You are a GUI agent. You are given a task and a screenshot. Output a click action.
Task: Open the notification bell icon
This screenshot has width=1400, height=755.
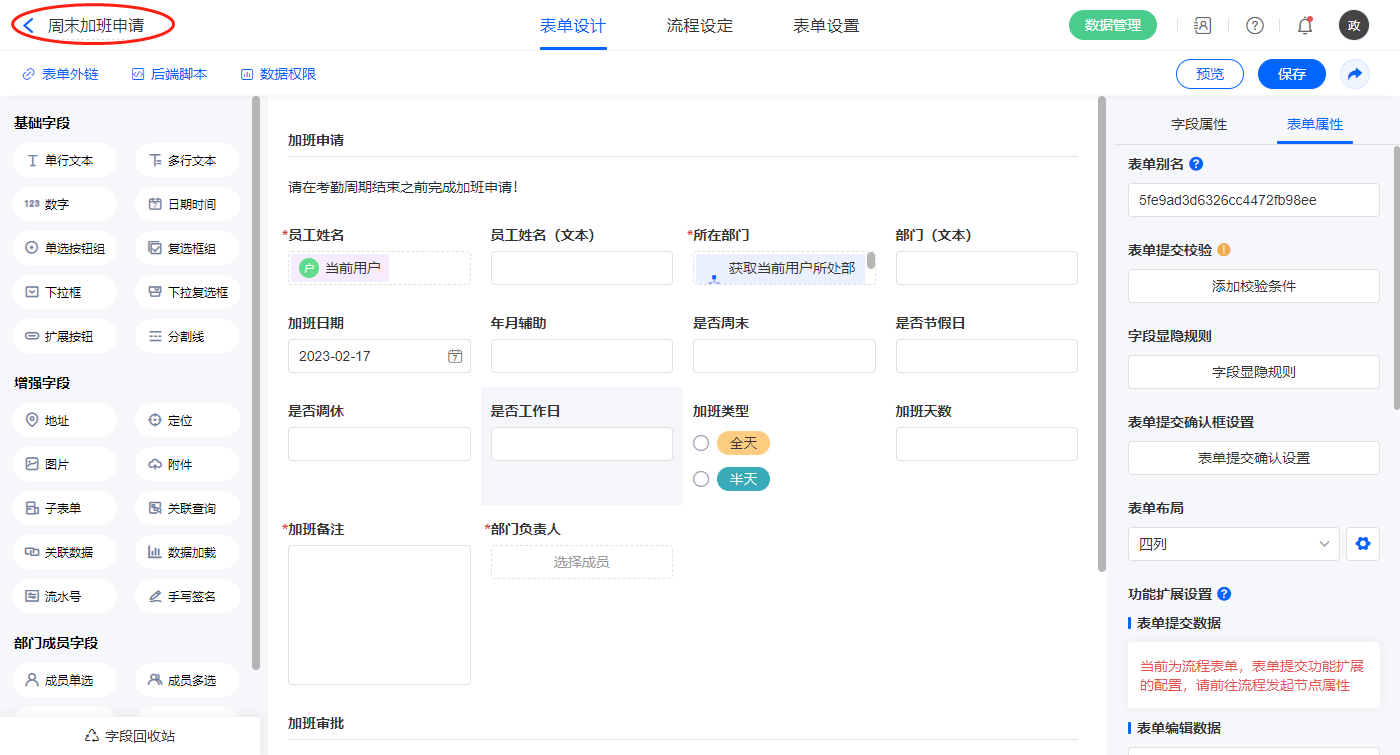click(1305, 26)
